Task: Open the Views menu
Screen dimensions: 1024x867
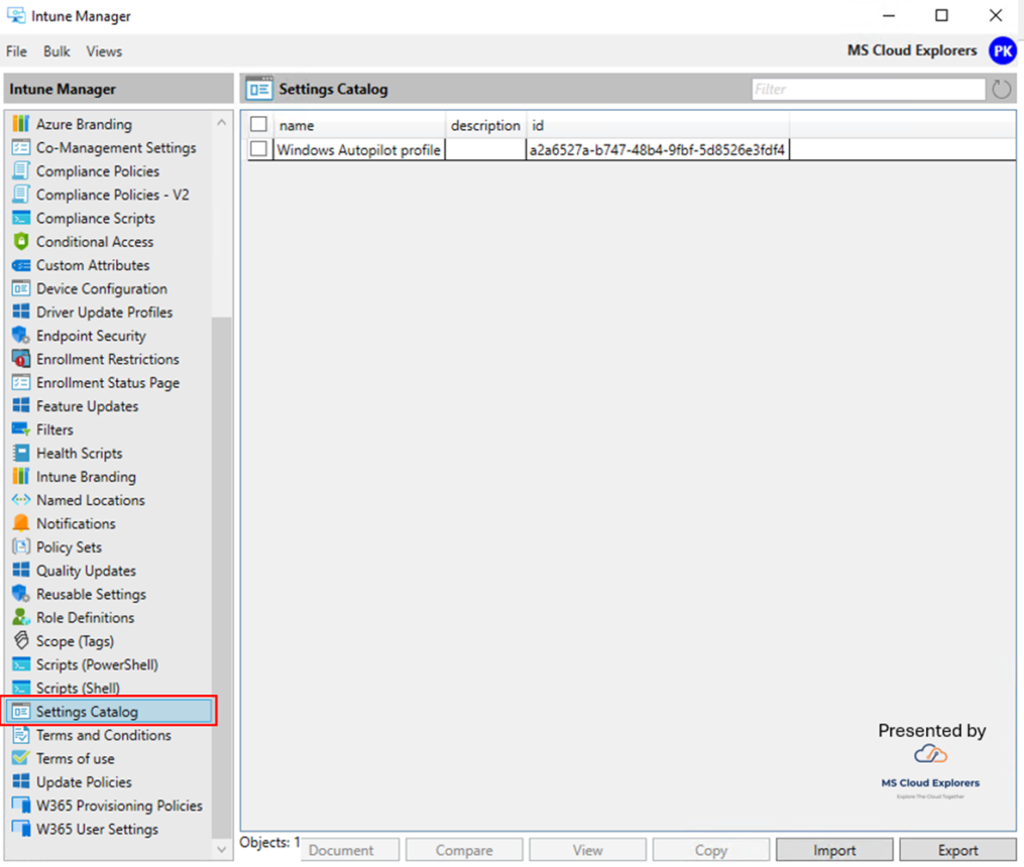Action: [x=104, y=52]
